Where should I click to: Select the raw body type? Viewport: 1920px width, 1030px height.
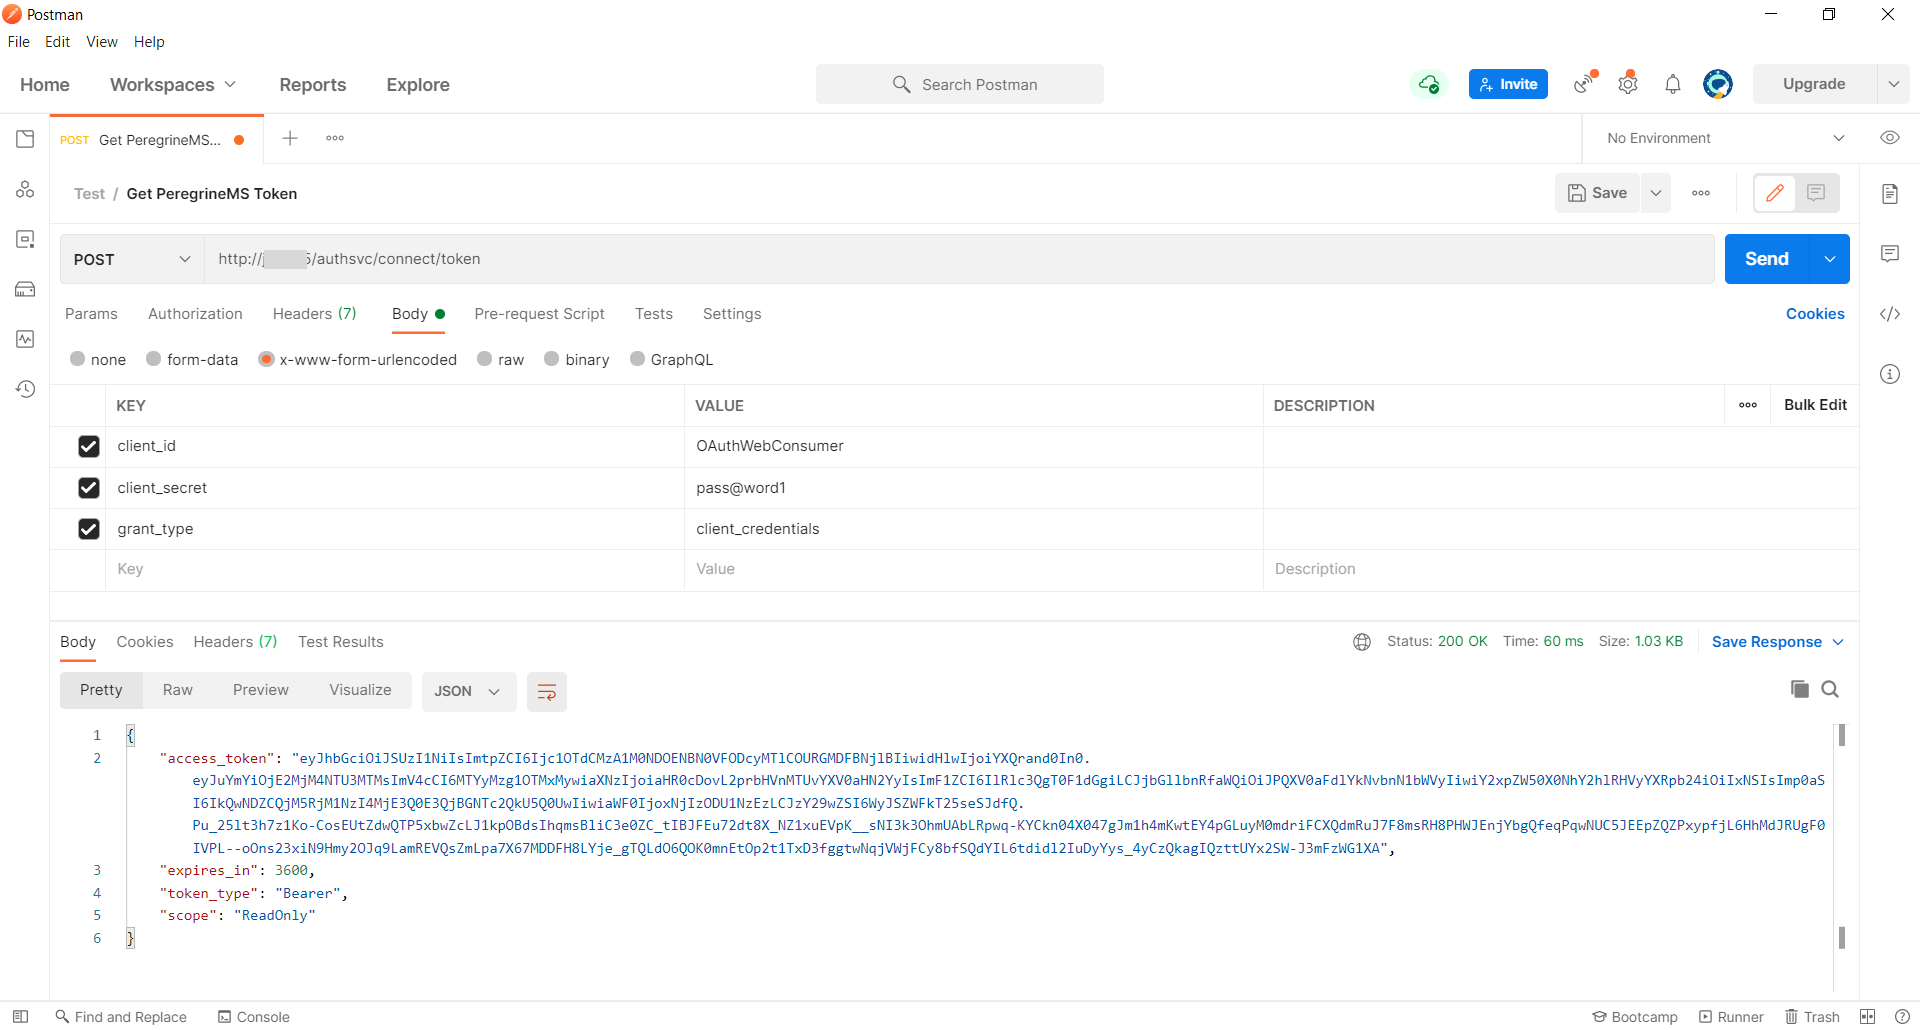point(485,359)
